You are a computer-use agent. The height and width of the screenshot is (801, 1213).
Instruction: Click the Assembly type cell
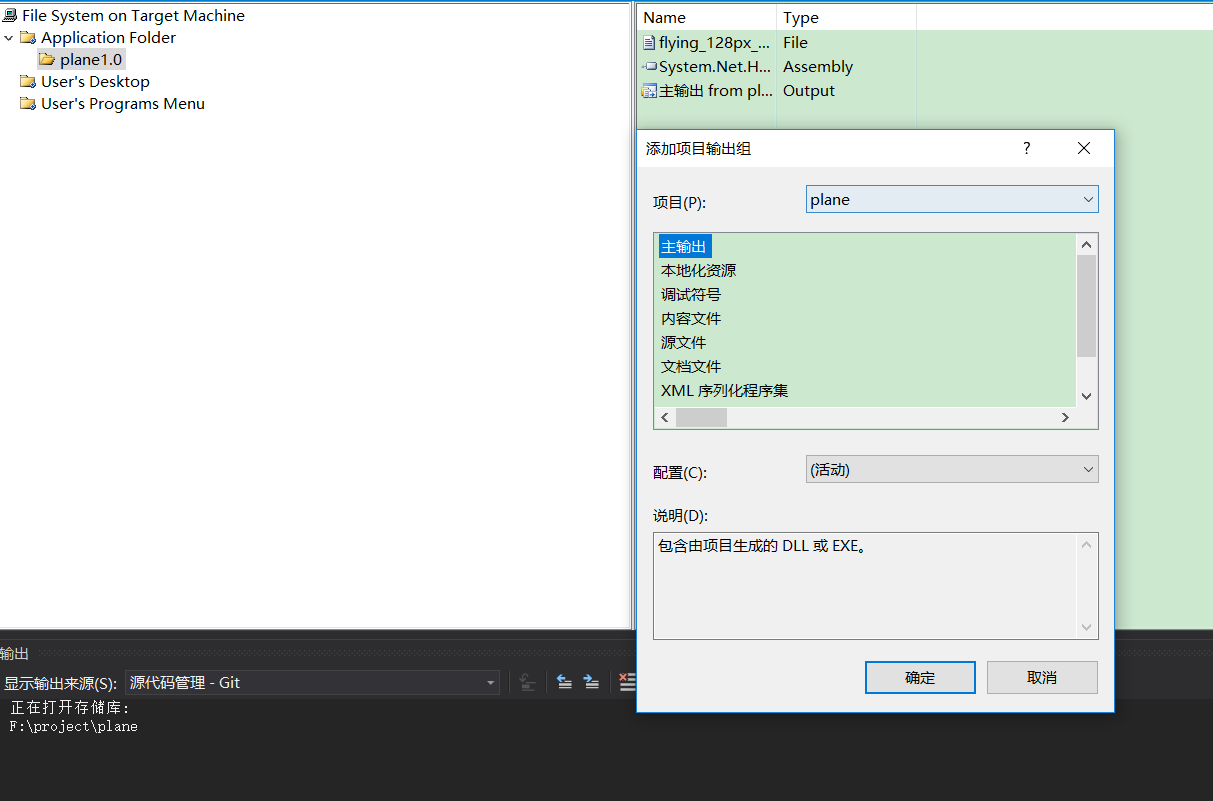tap(818, 67)
